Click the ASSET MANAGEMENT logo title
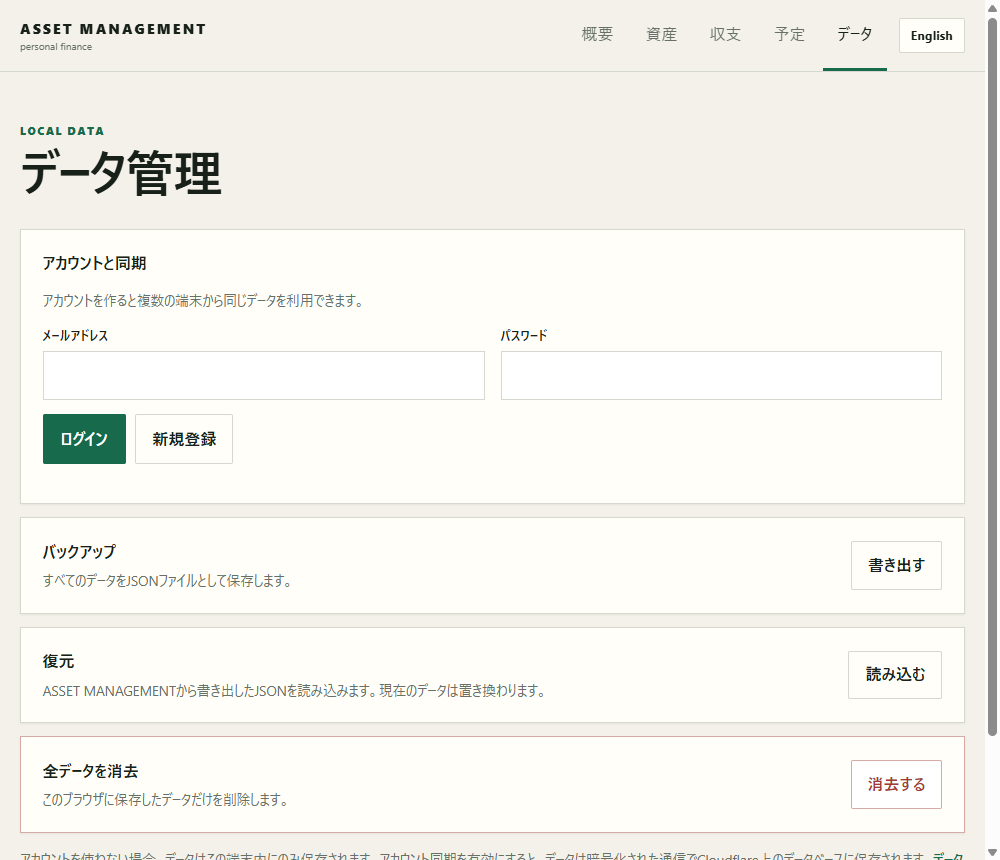Screen dimensions: 1000x860 tap(113, 29)
